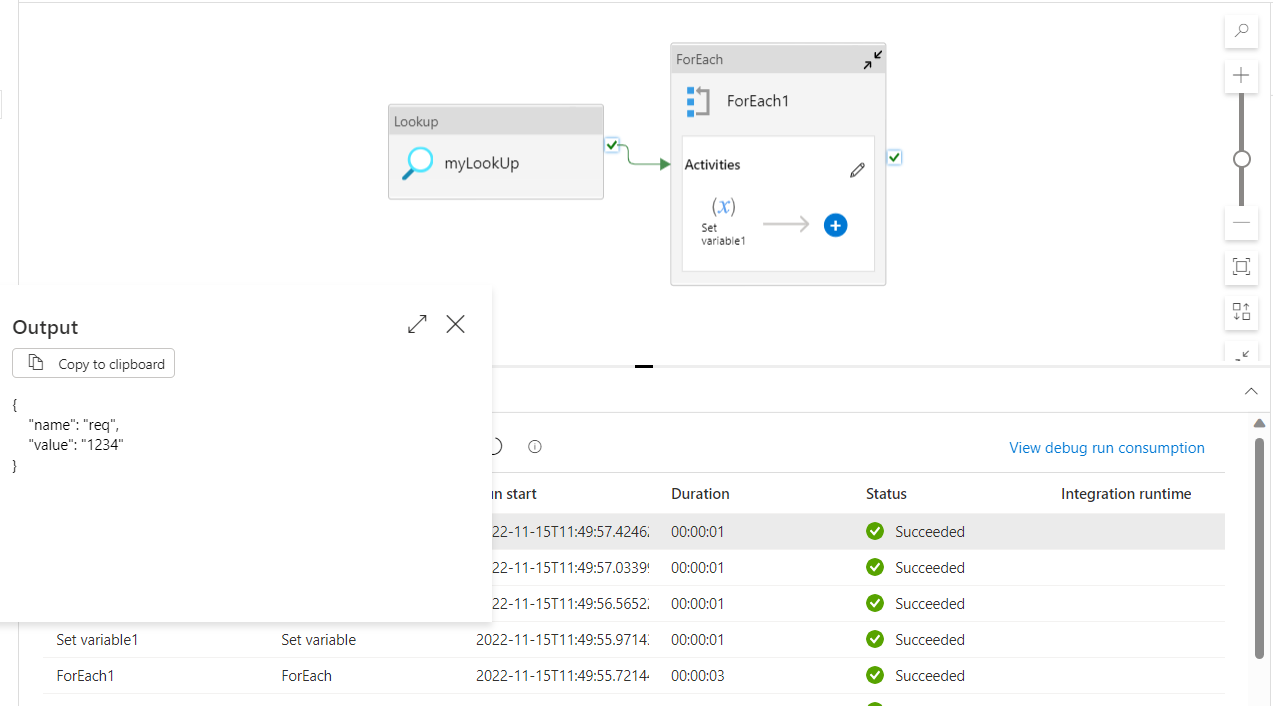Viewport: 1273px width, 706px height.
Task: Zoom out with the minus button
Action: tap(1241, 223)
